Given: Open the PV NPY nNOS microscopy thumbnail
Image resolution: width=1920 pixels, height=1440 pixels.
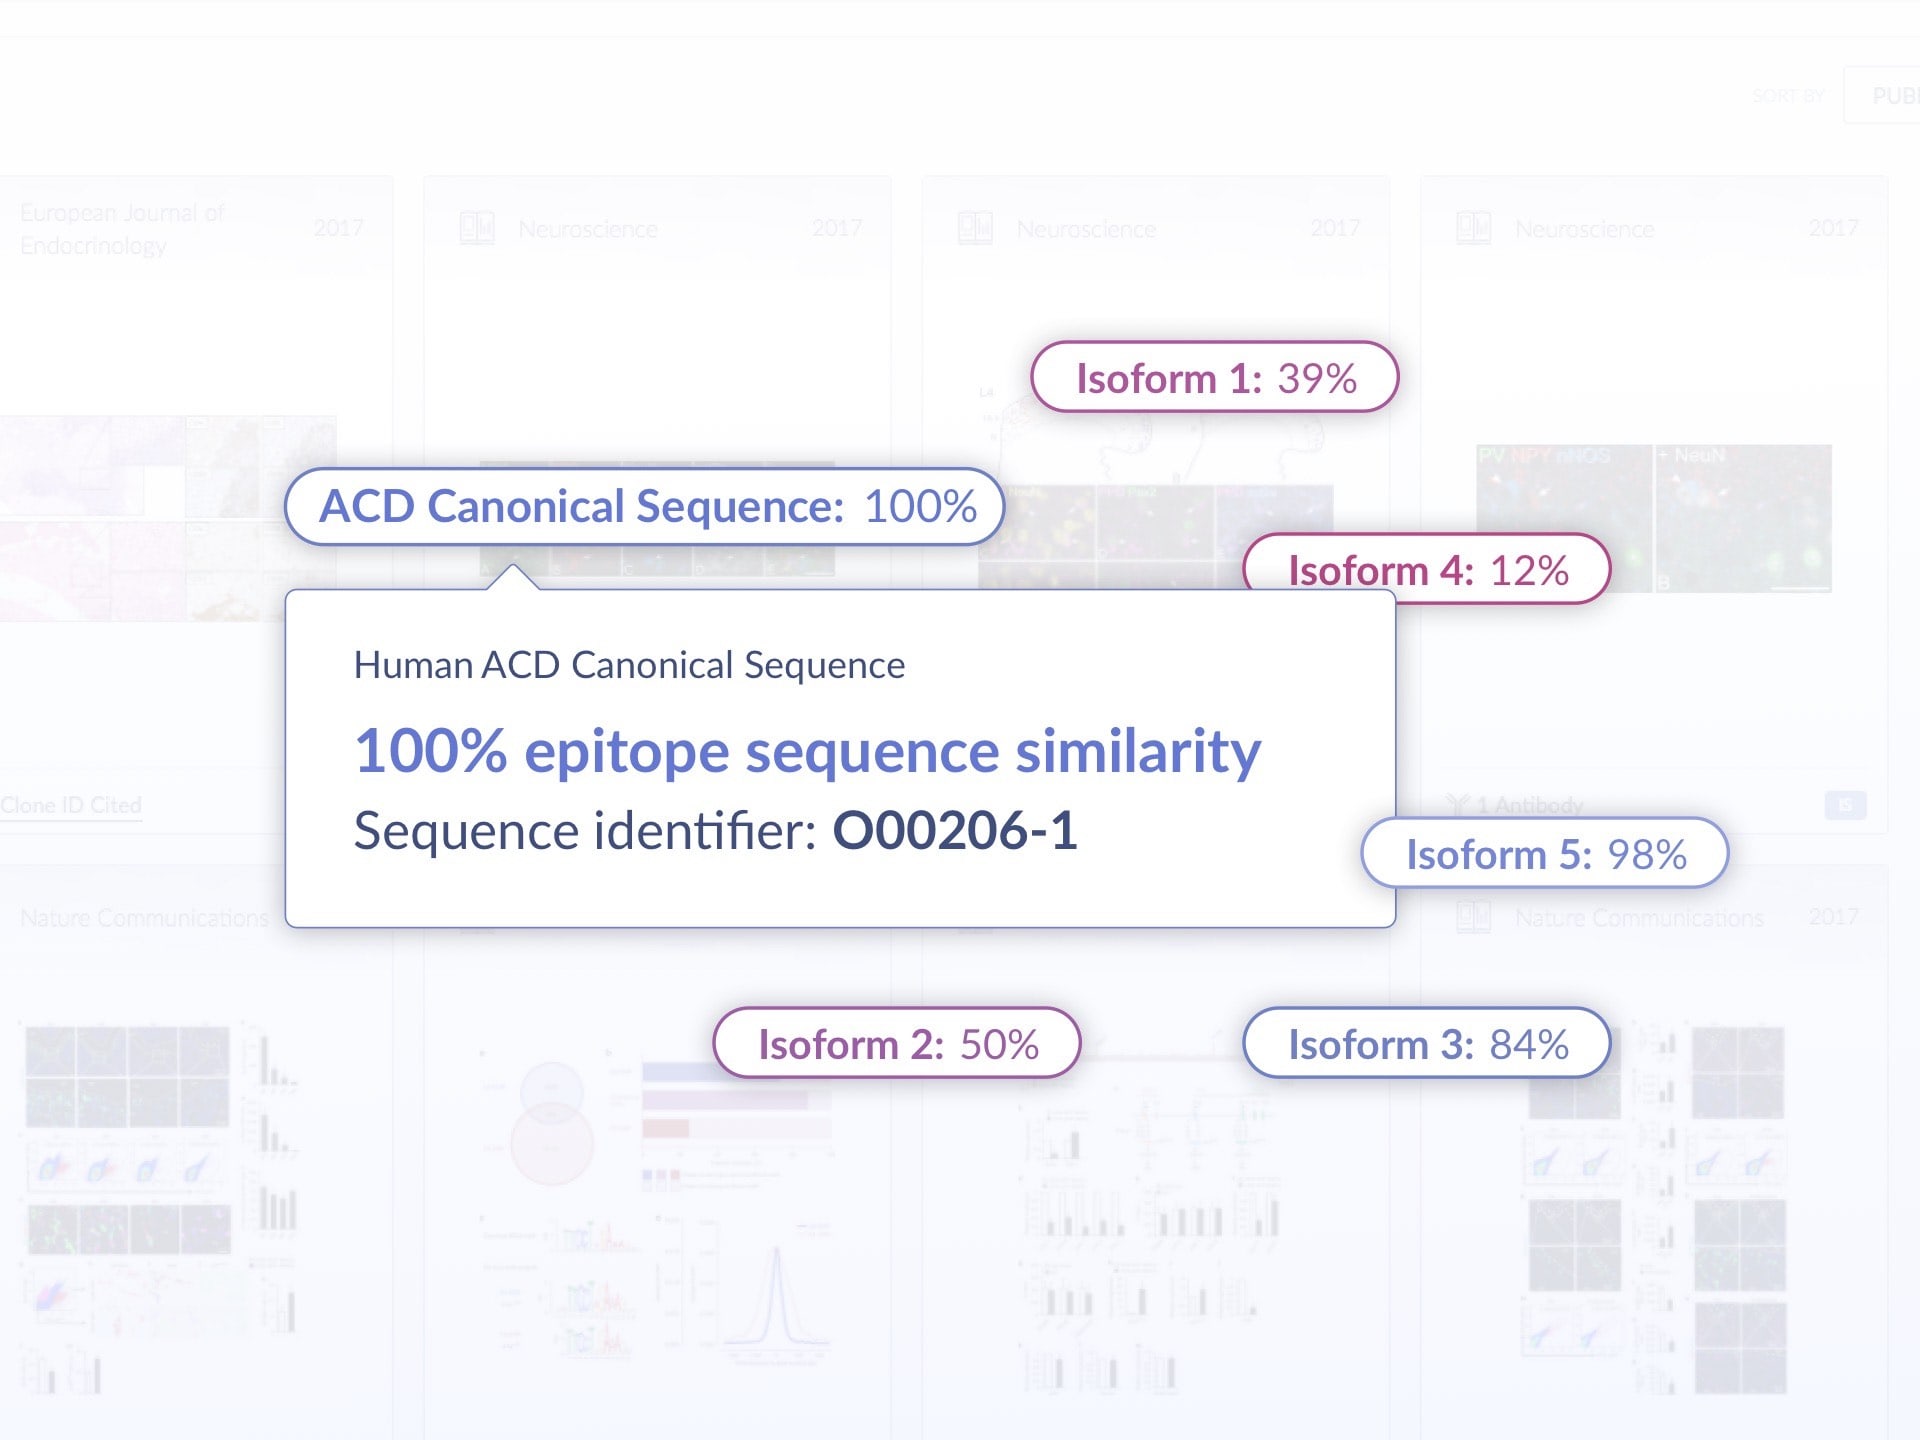Looking at the screenshot, I should (1654, 518).
